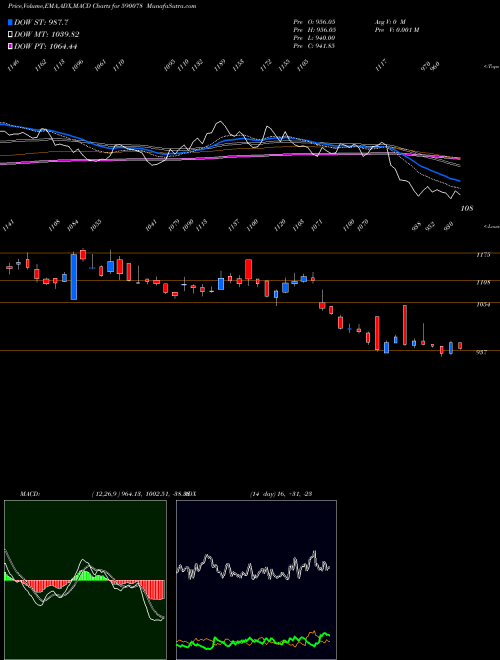The image size is (500, 660).
Task: Open the green MACD histogram panel
Action: [85, 580]
